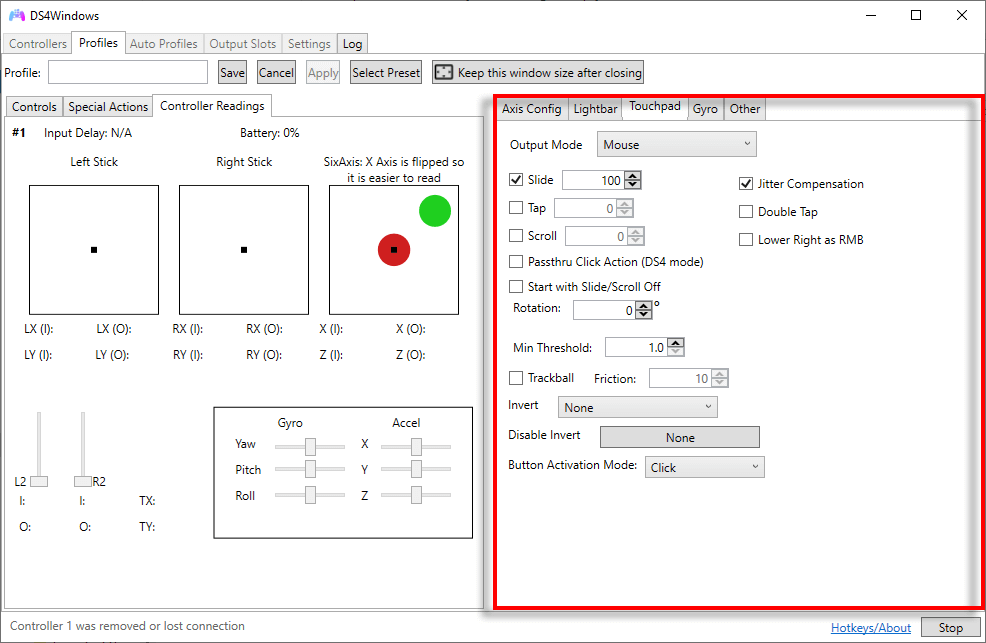Viewport: 986px width, 643px height.
Task: Click the Gyro Roll slider thumb
Action: [x=310, y=495]
